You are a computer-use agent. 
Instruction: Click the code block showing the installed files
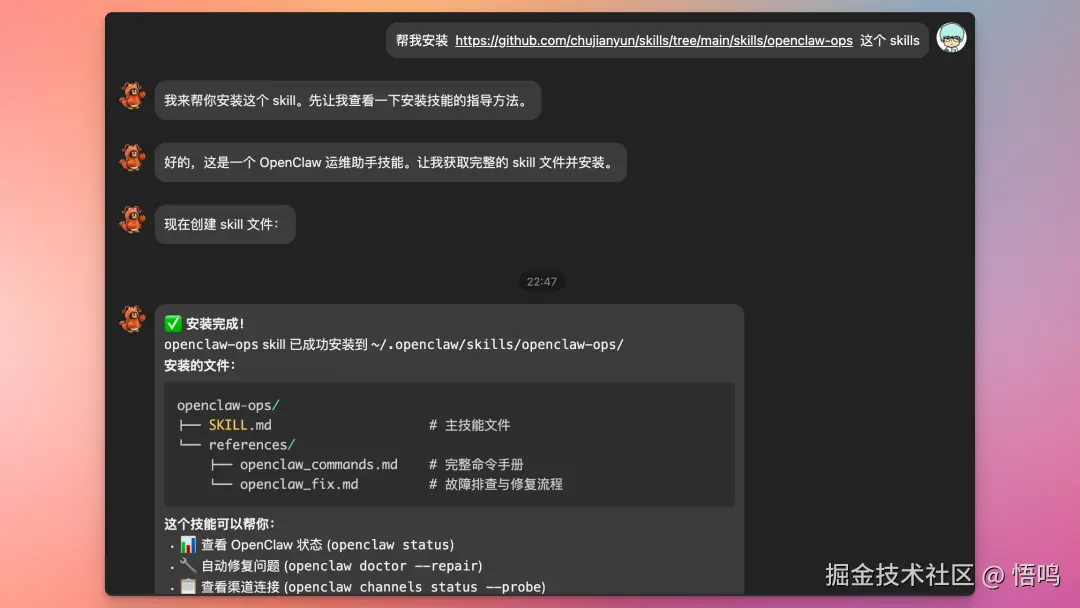click(x=449, y=444)
